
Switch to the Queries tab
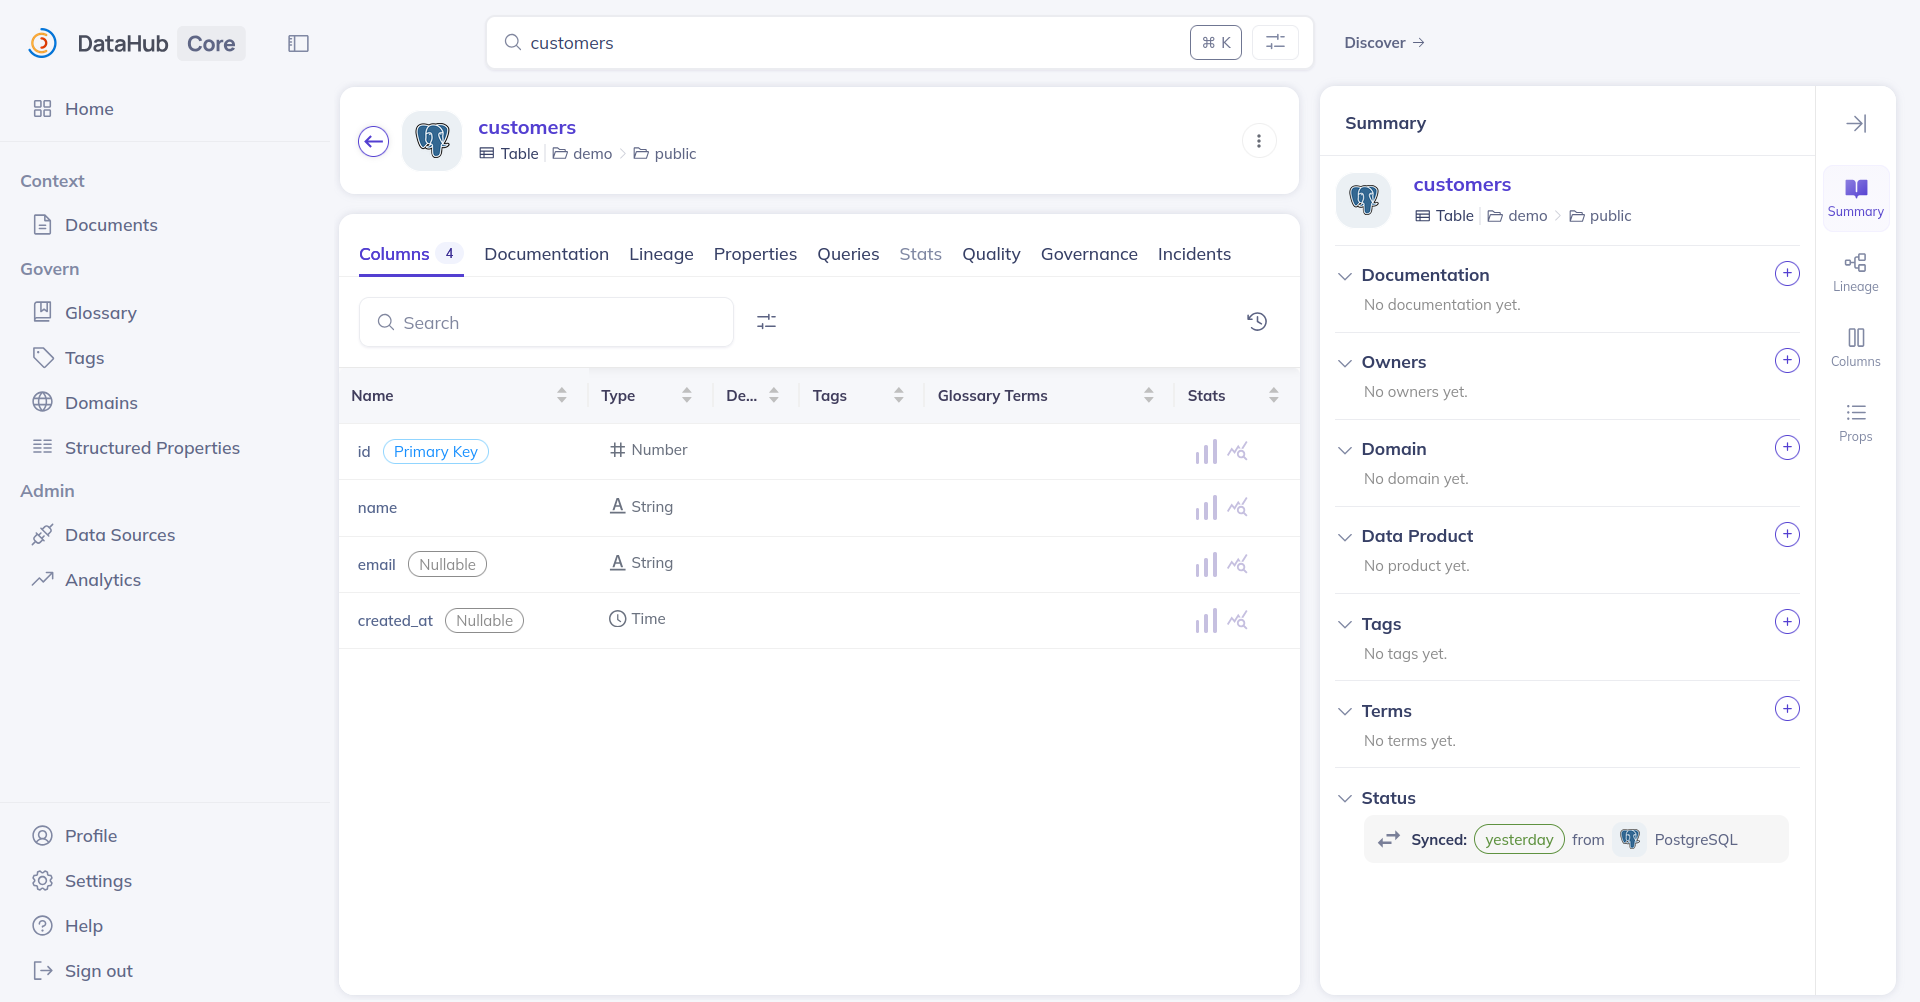pyautogui.click(x=848, y=254)
